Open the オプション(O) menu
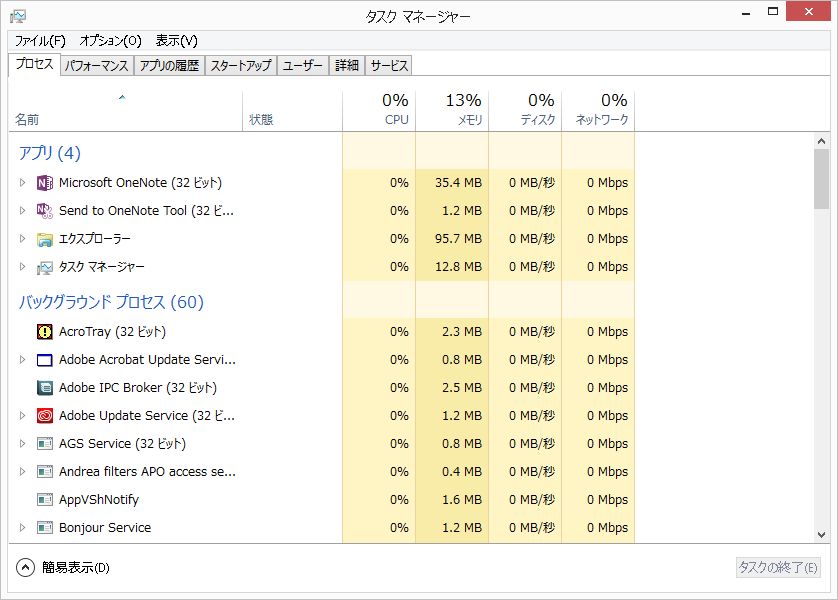Image resolution: width=838 pixels, height=600 pixels. (x=110, y=41)
